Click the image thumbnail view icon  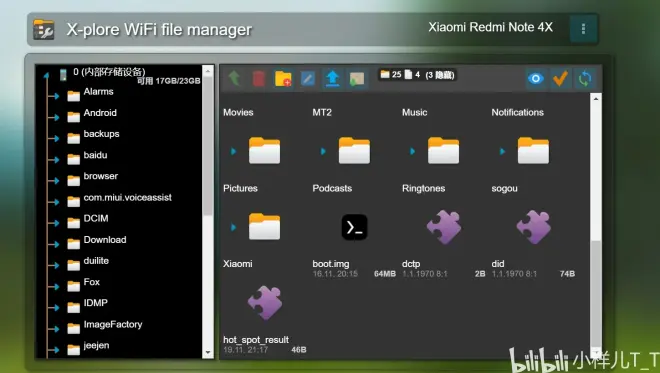[357, 79]
